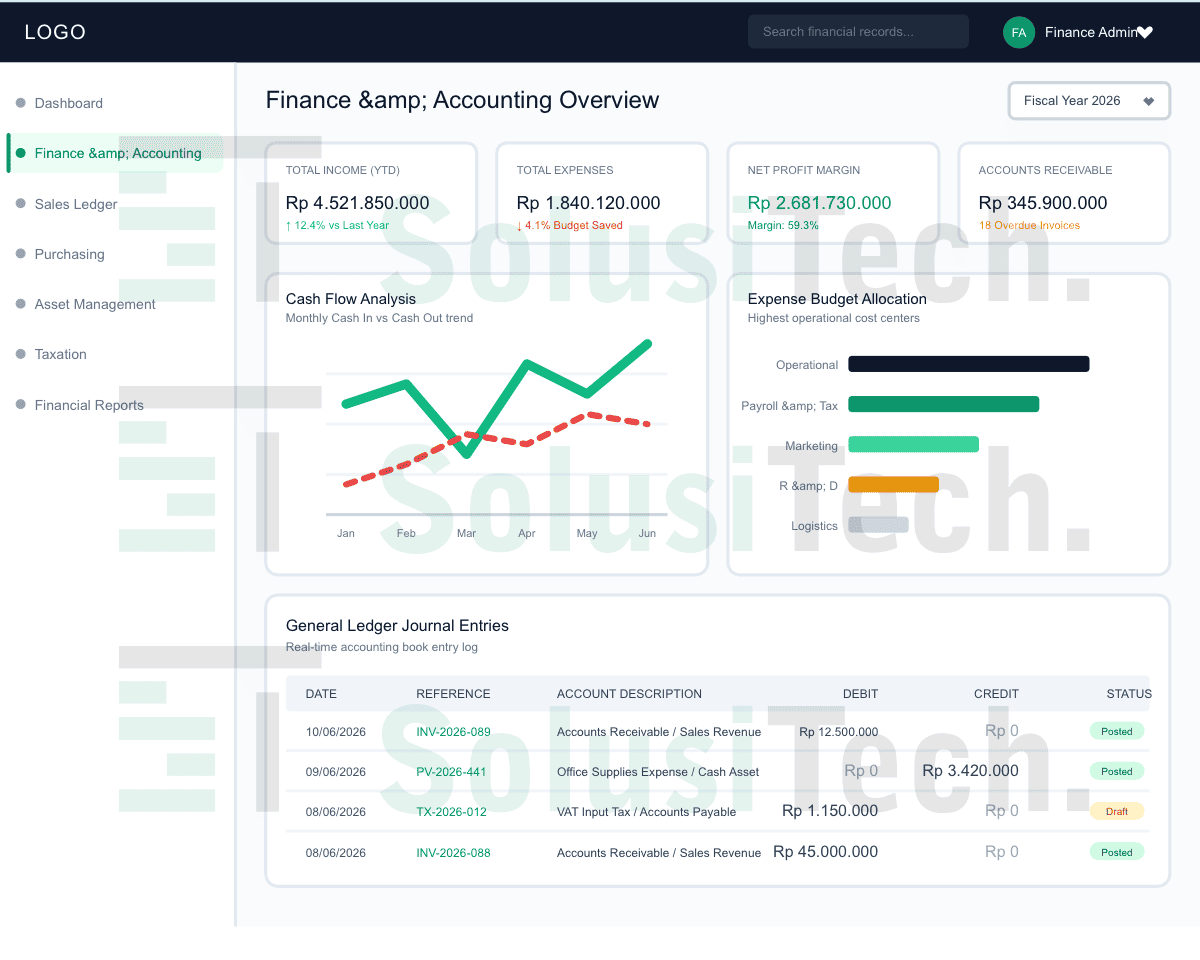Select Finance & Accounting sidebar item

(117, 153)
